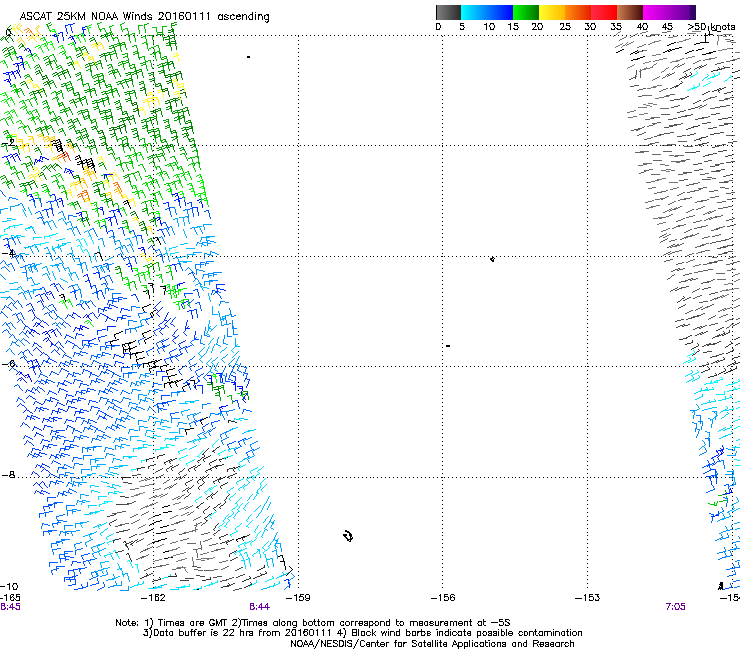Screen dimensions: 740x650
Task: Click the brown 35-40 knots color segment
Action: click(630, 12)
